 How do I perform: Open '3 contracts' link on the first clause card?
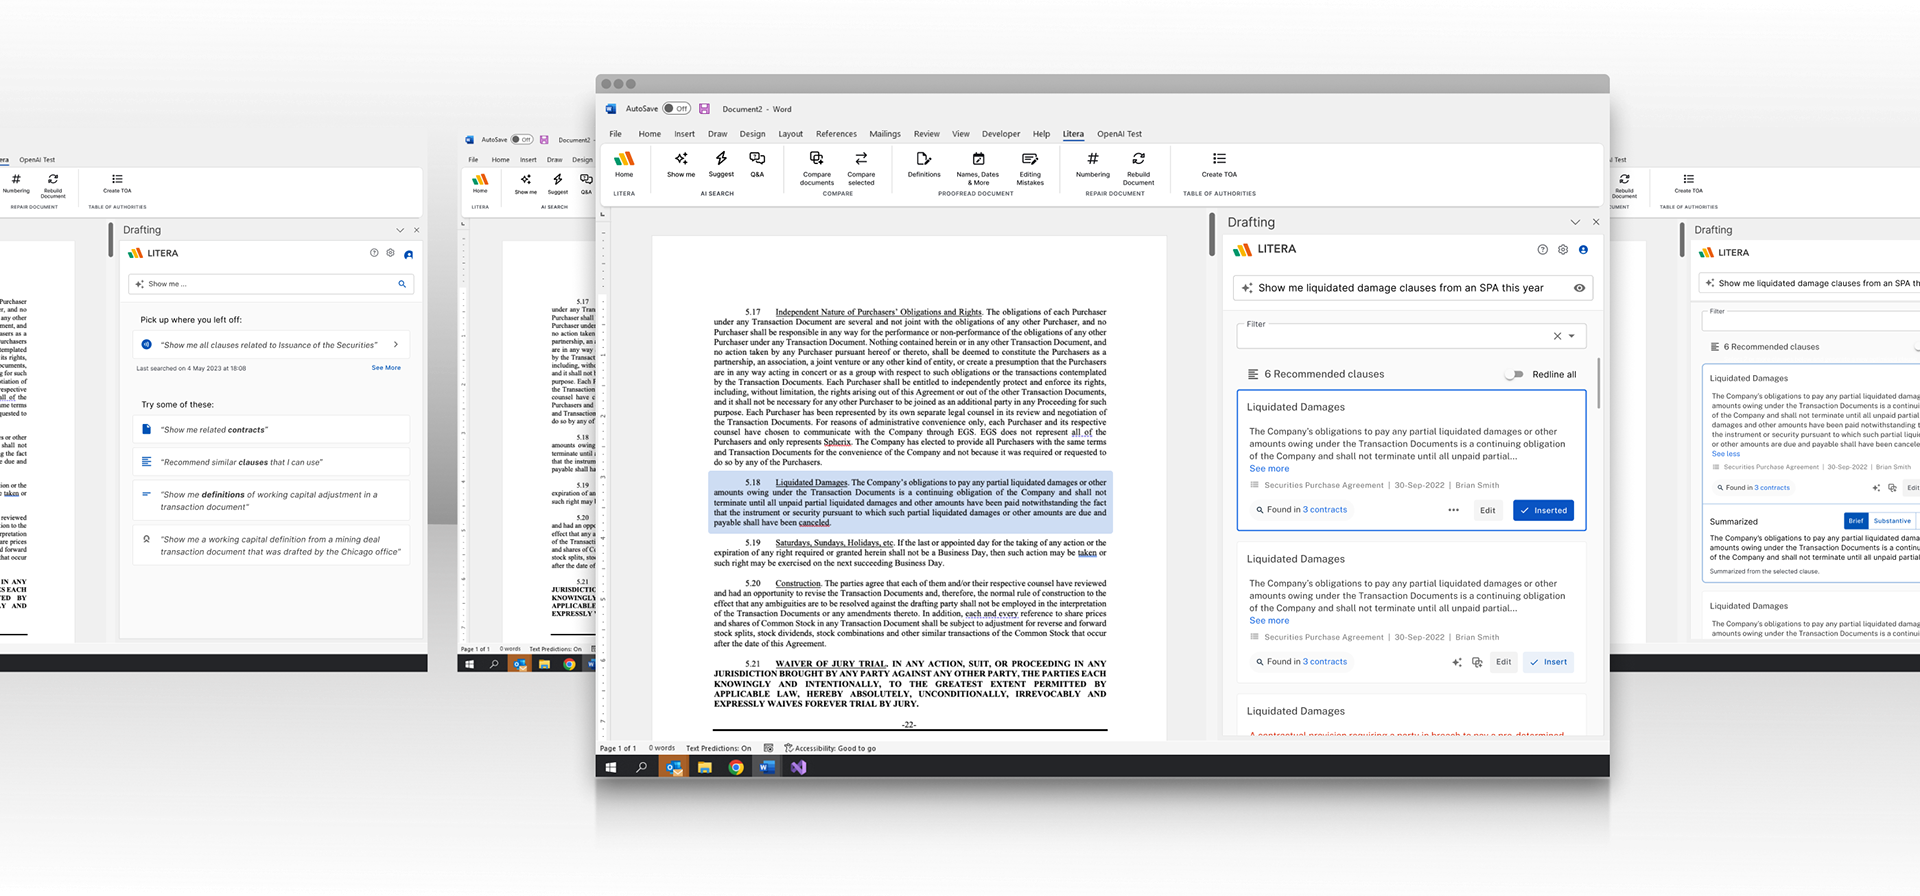tap(1325, 510)
